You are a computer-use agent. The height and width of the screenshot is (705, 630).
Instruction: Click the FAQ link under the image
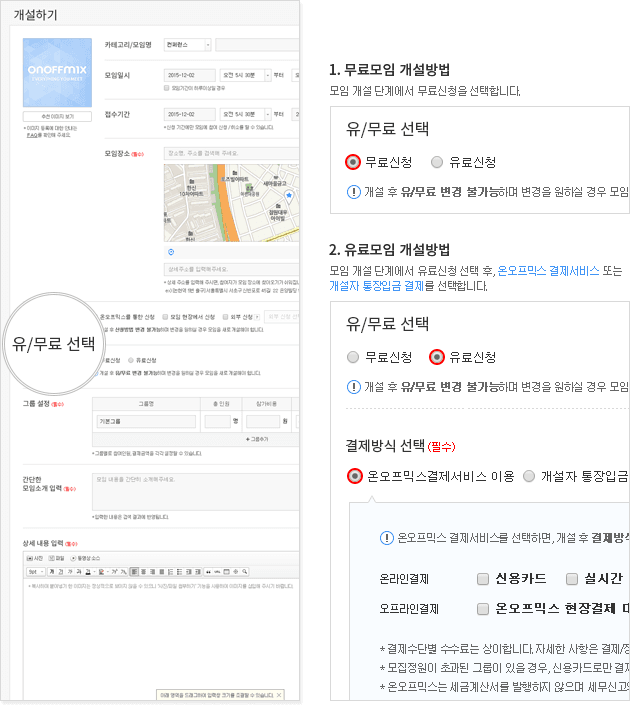(x=31, y=135)
